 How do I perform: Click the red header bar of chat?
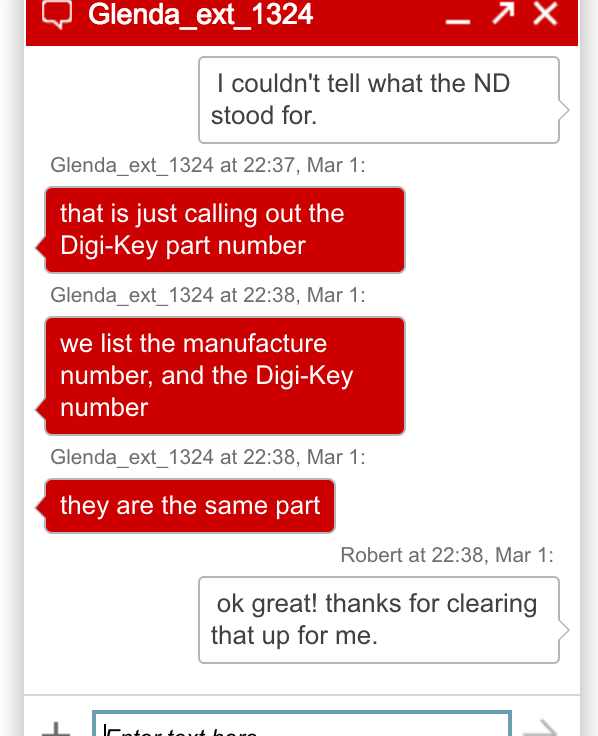[x=302, y=23]
